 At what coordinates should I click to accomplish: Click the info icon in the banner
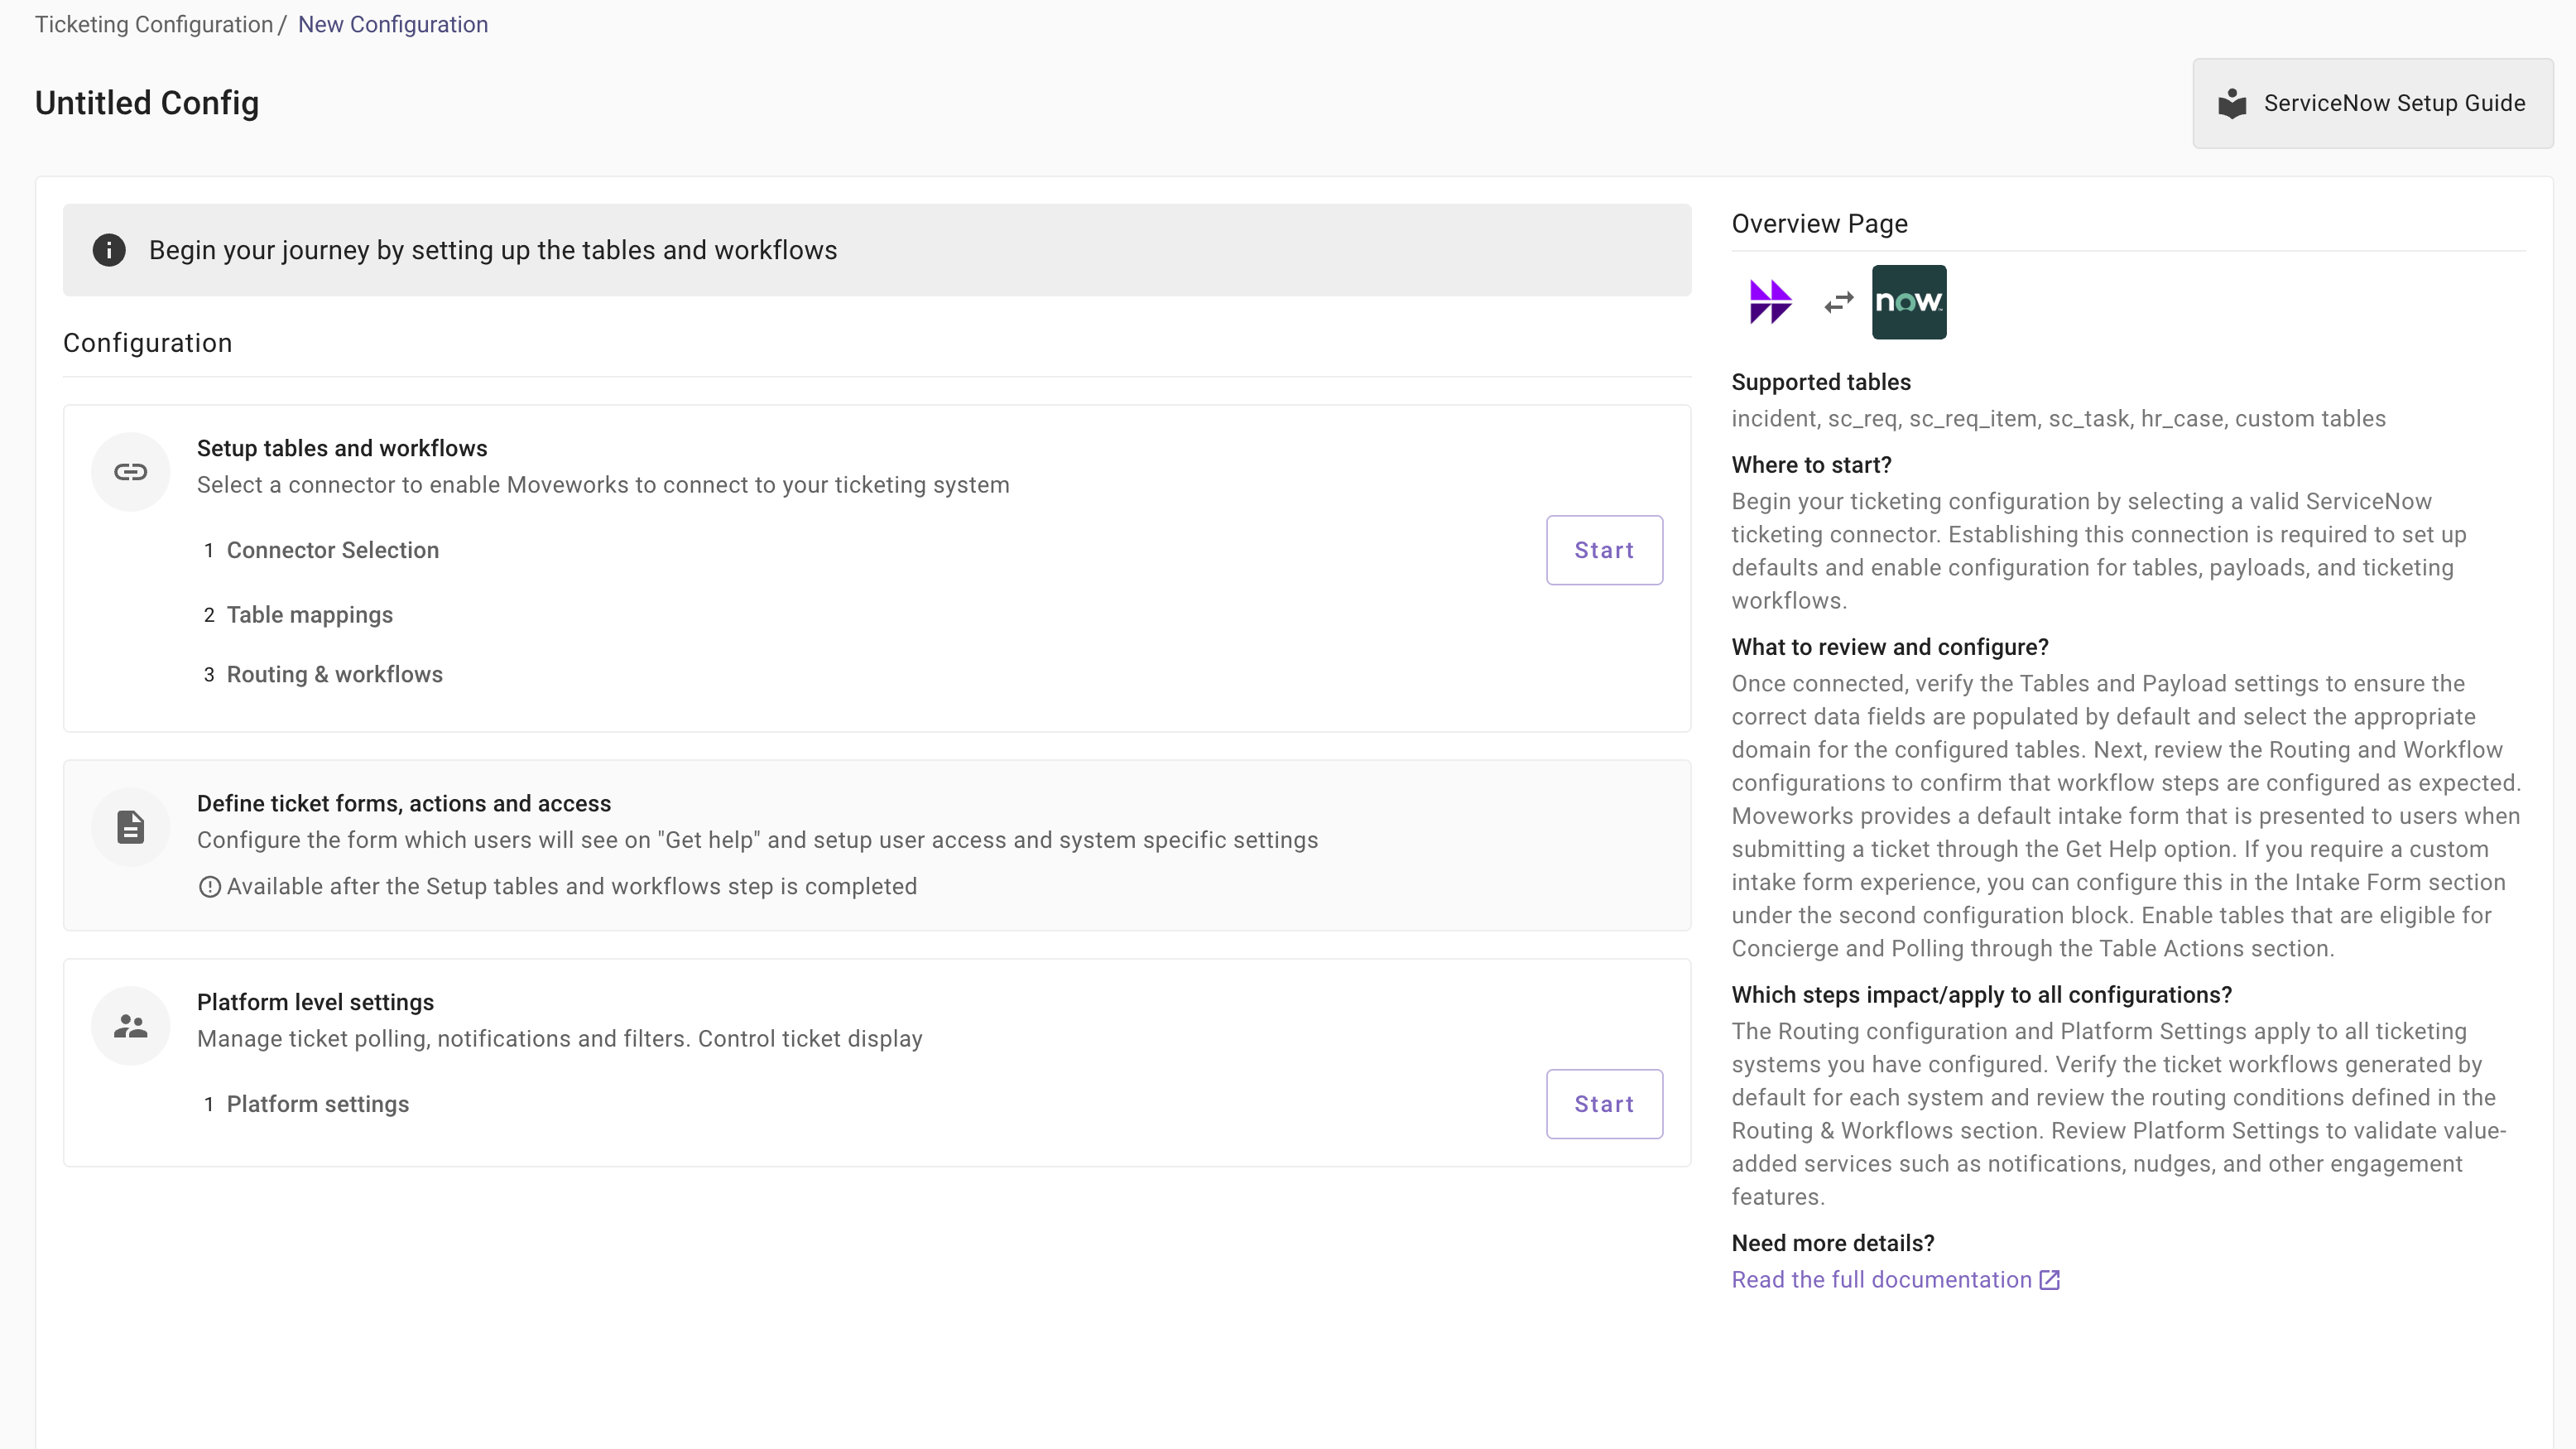(109, 250)
